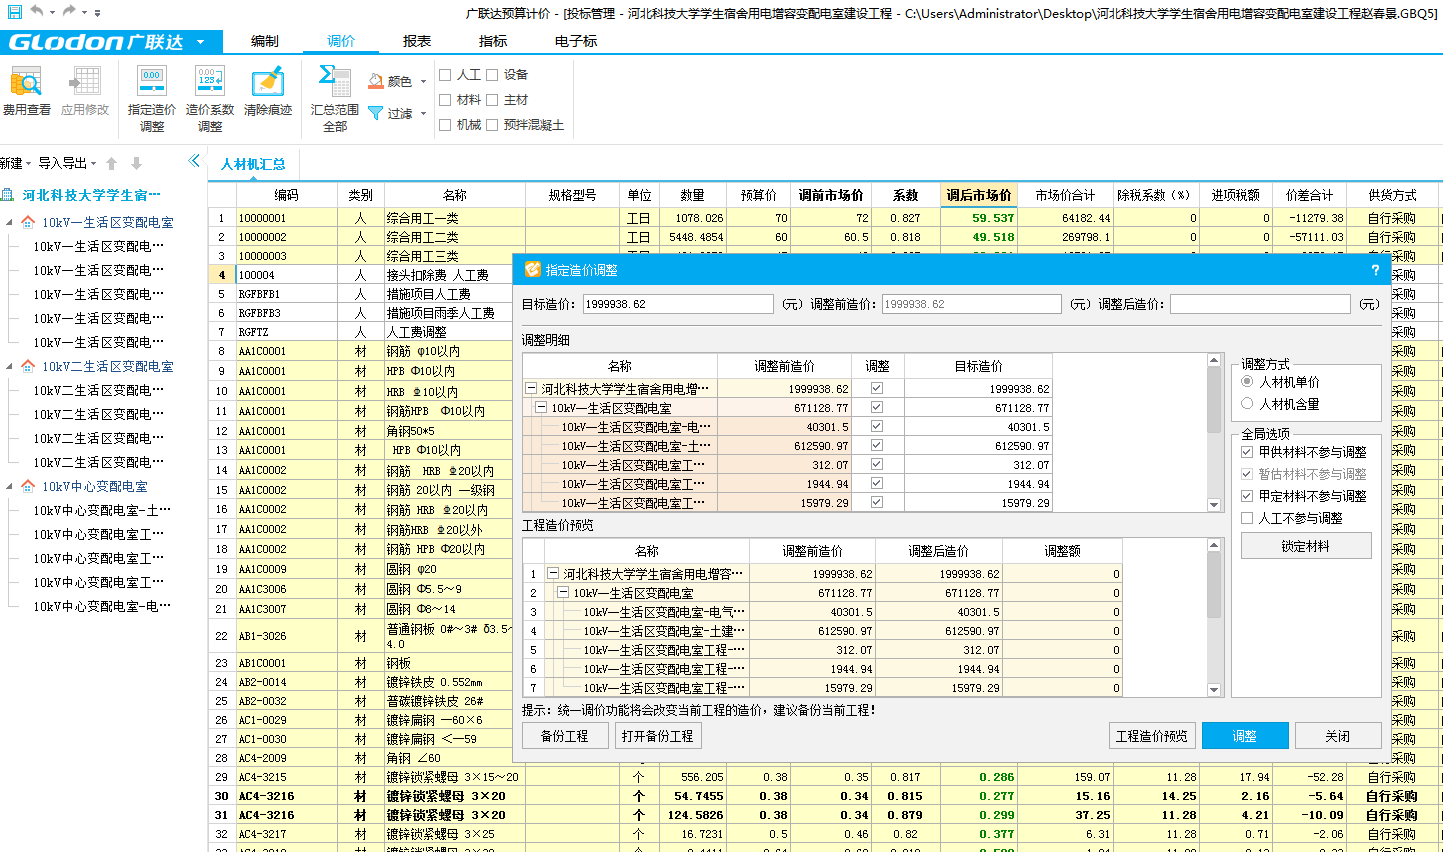
Task: Click the 工程造价预览 button
Action: 1152,736
